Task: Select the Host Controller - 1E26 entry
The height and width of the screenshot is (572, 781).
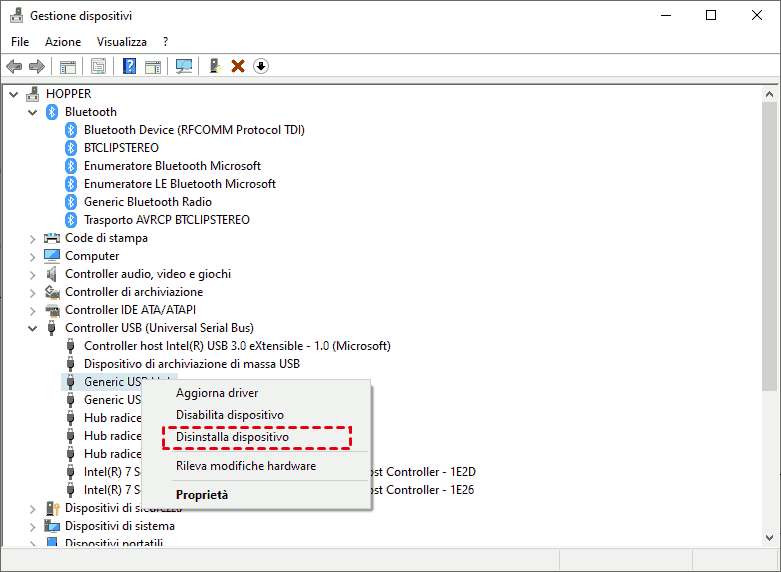Action: click(x=423, y=490)
